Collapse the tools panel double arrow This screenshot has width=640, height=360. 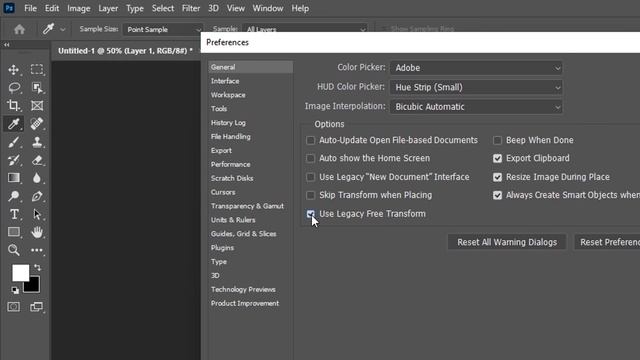tap(7, 45)
